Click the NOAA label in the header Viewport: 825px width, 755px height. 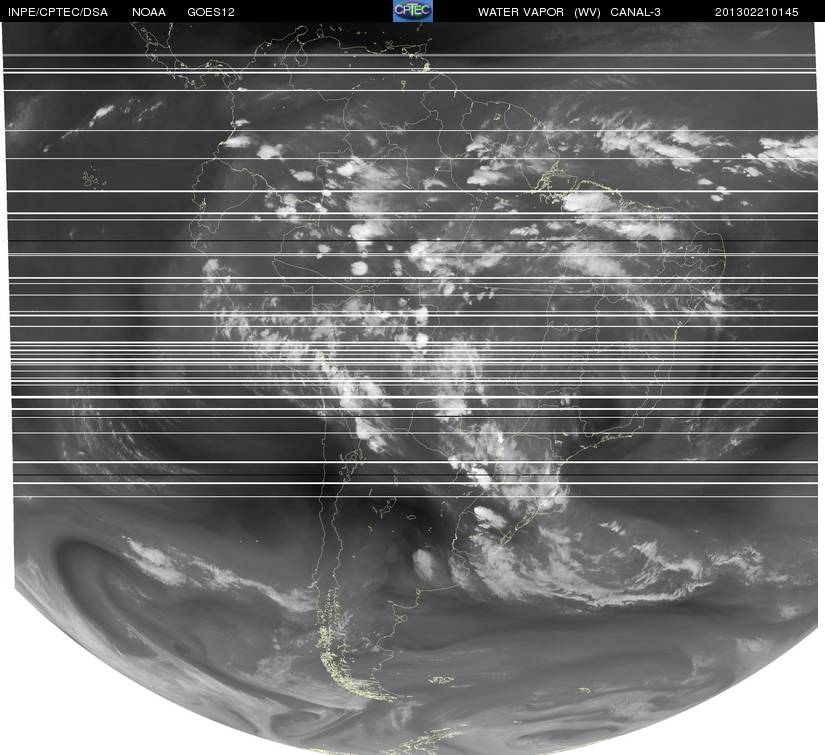tap(149, 12)
